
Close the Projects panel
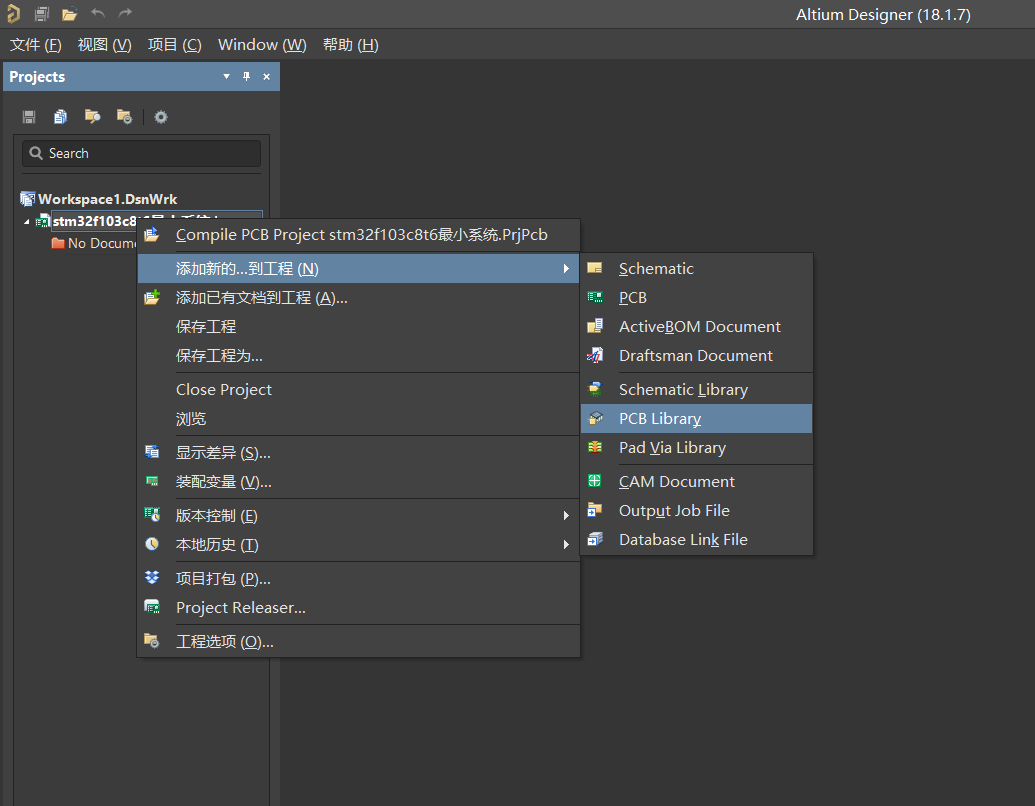(267, 77)
